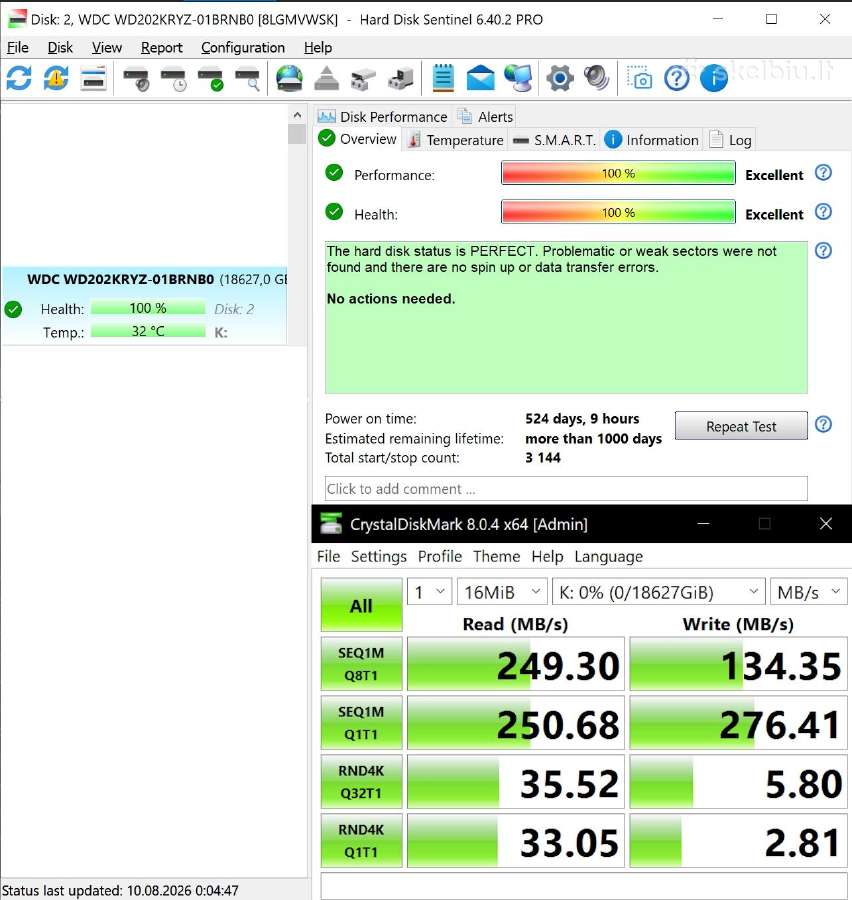
Task: Click the disk with speaker noise-test icon
Action: (136, 79)
